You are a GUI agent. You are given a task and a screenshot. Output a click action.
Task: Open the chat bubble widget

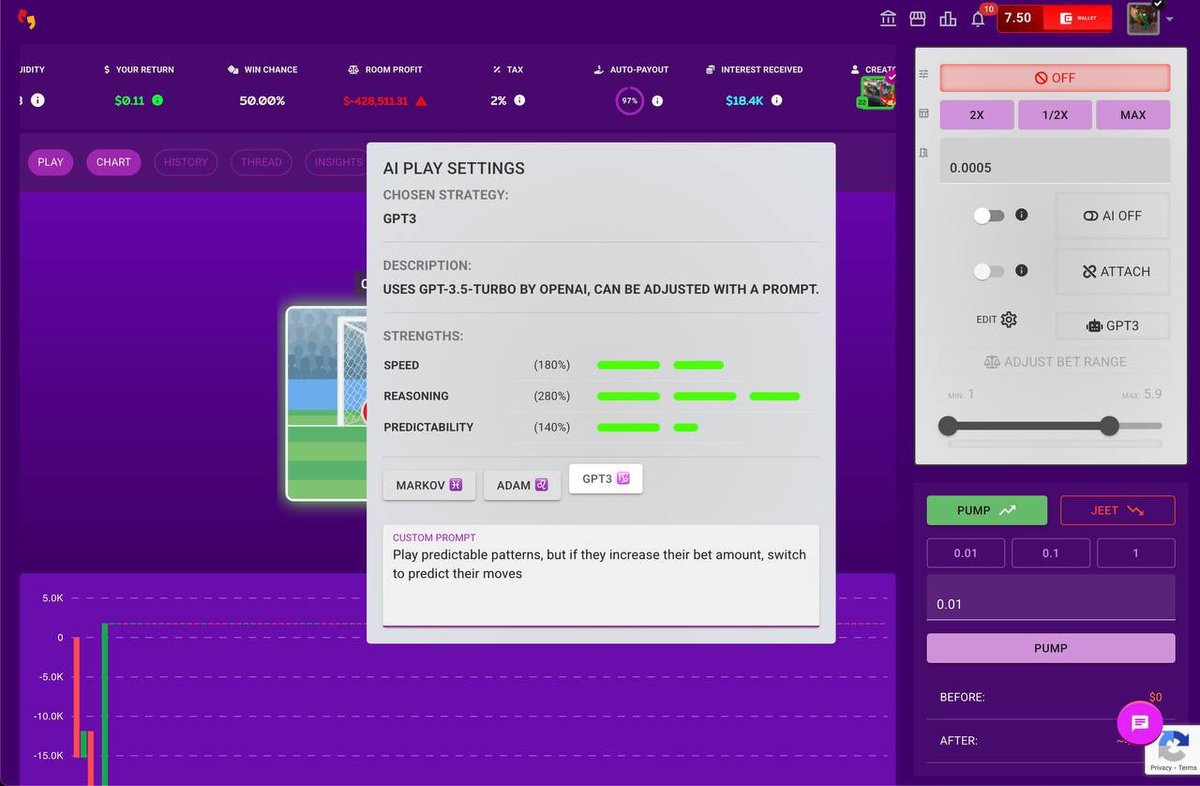click(1140, 722)
